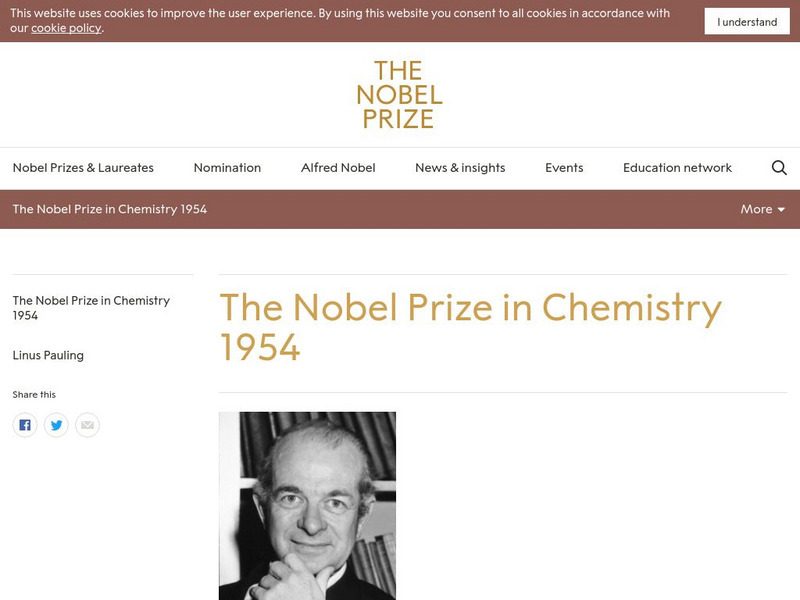Click The Nobel Prize logo
The width and height of the screenshot is (800, 600).
tap(399, 95)
